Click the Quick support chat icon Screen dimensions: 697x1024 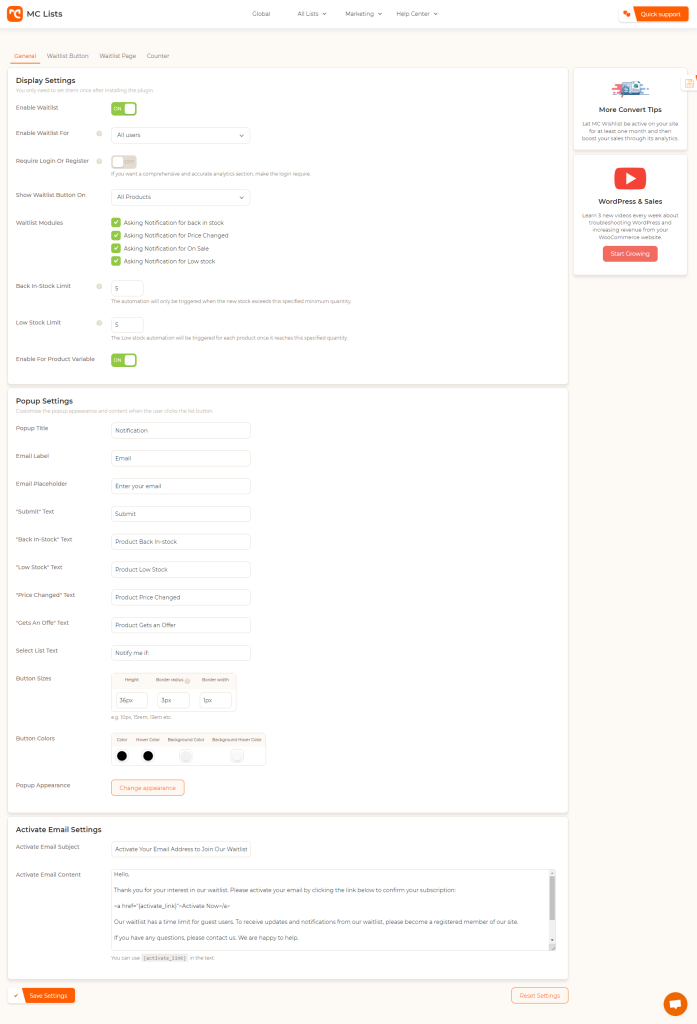coord(626,14)
